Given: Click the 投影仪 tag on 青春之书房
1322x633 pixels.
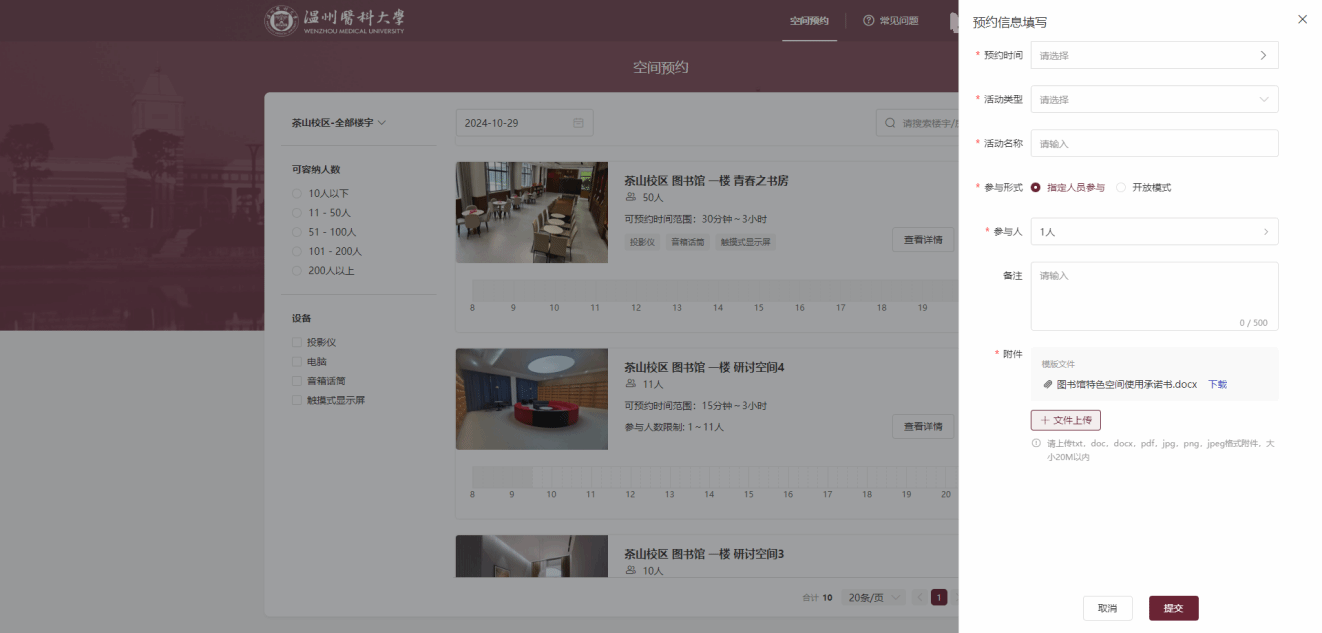Looking at the screenshot, I should [642, 242].
